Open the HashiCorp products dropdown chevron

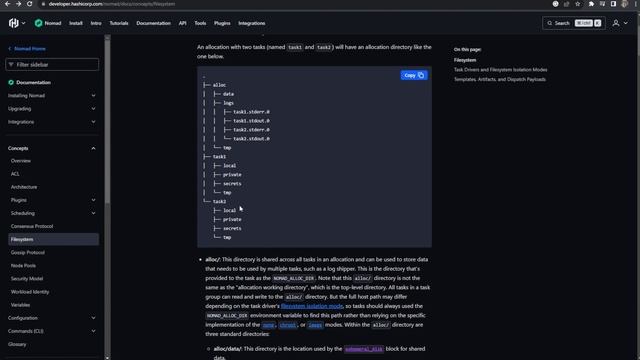(23, 23)
